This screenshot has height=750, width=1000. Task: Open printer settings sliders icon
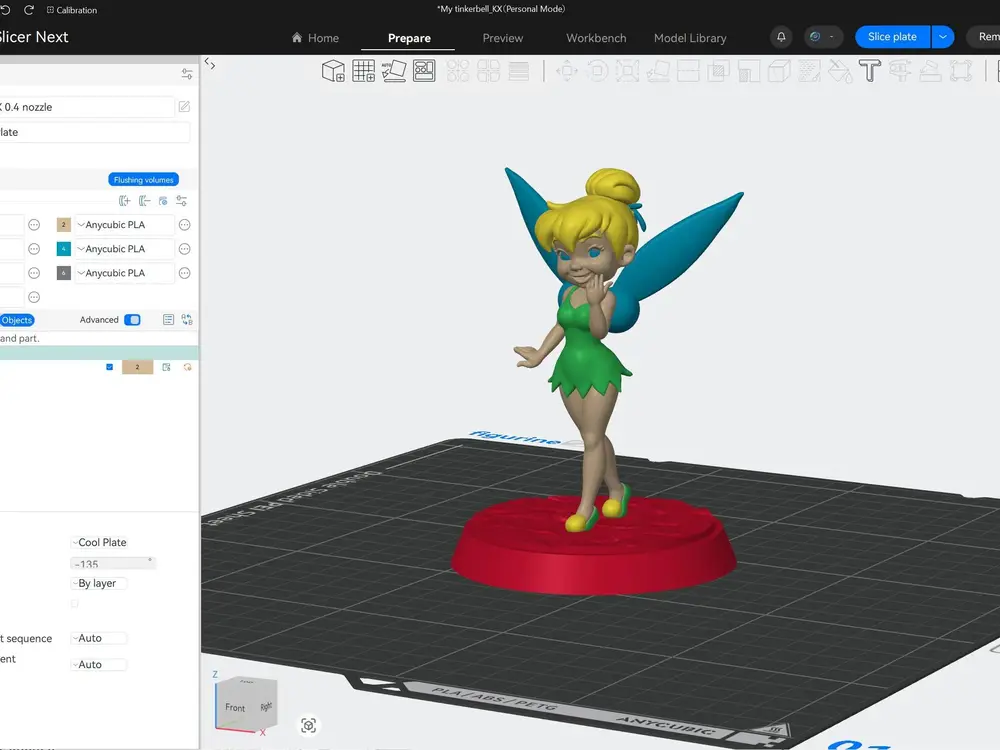click(x=187, y=74)
